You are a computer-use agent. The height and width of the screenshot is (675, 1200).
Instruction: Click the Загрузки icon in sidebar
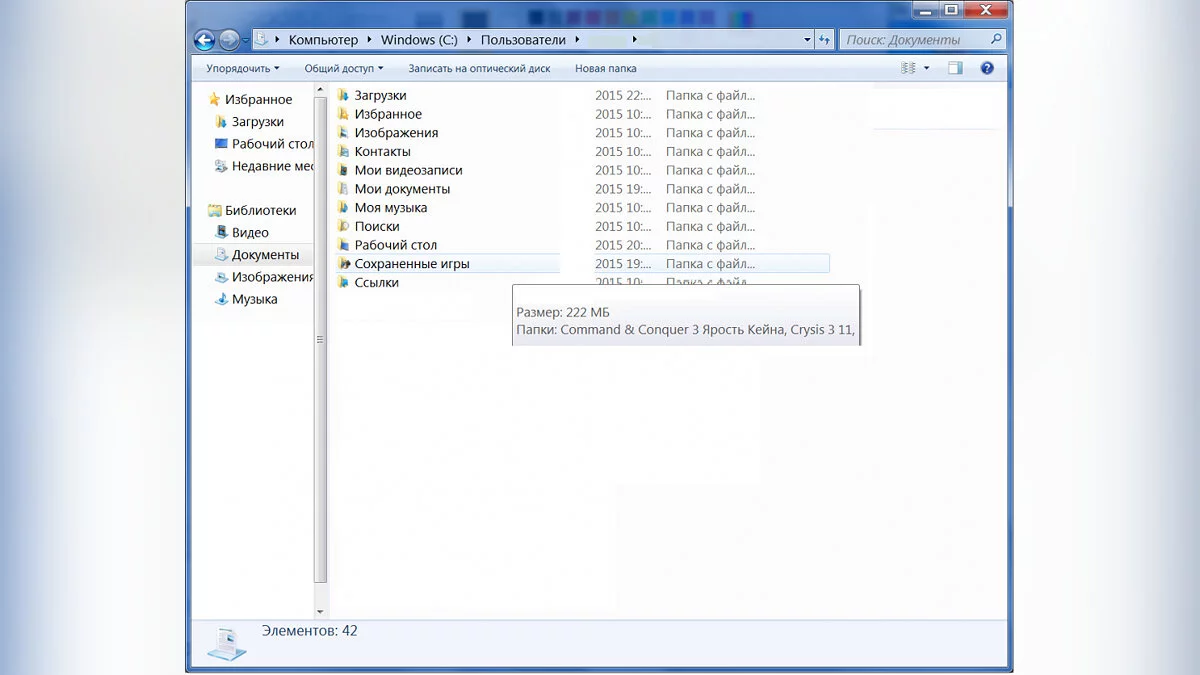point(221,122)
